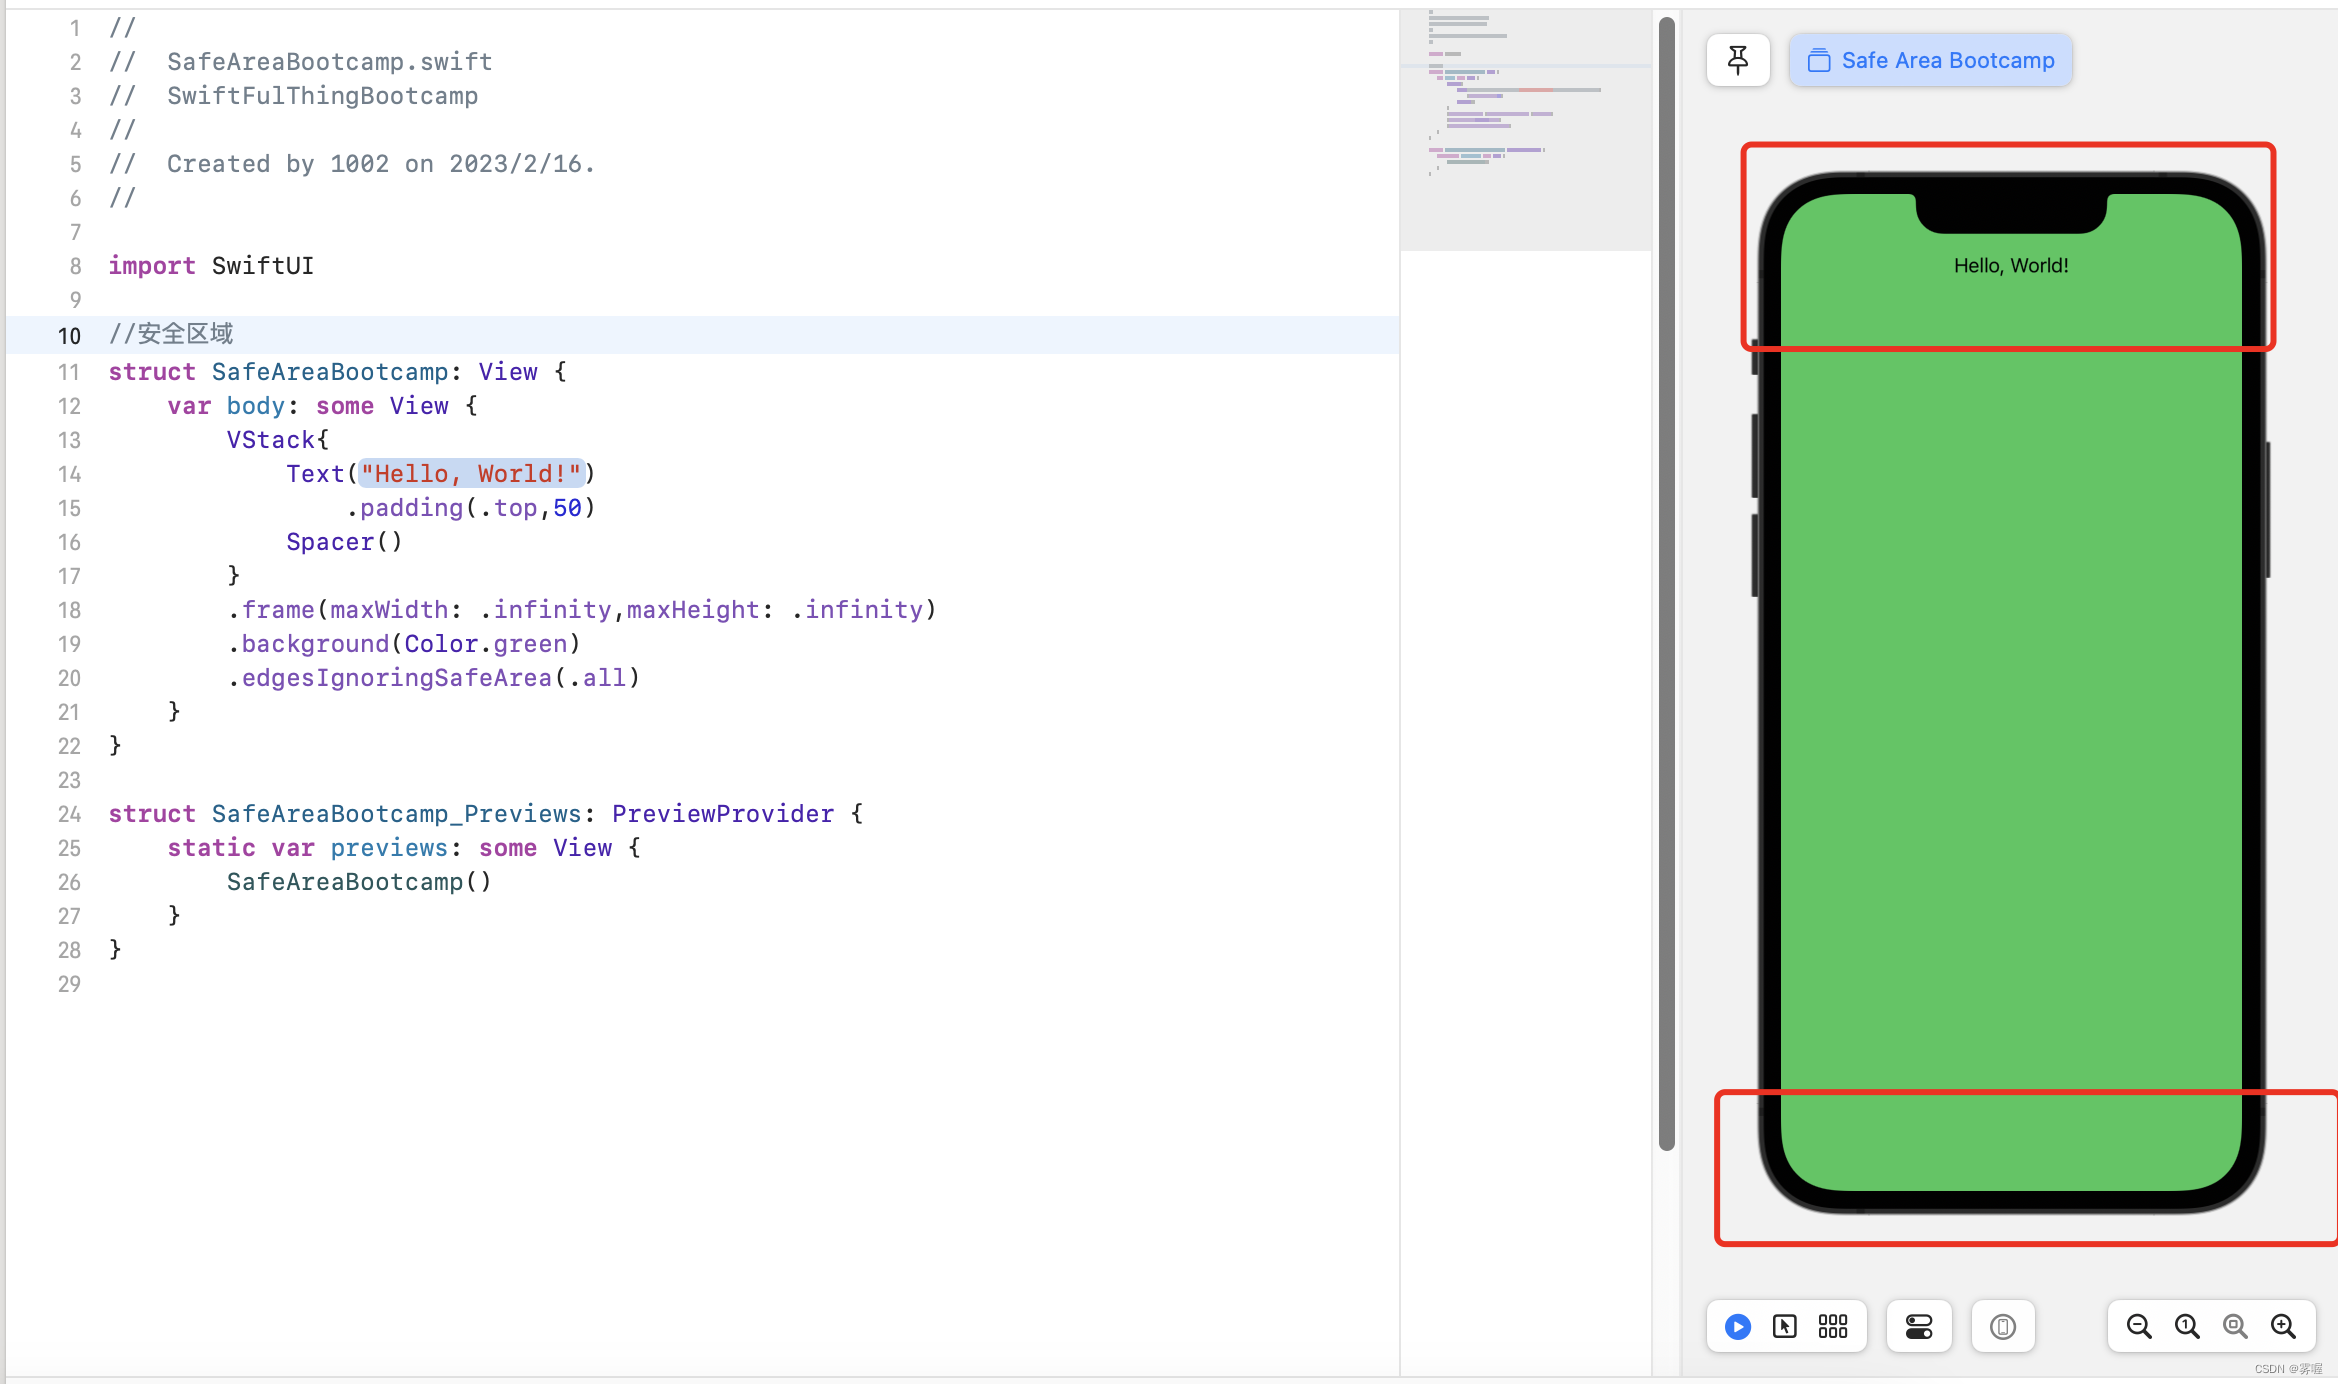This screenshot has width=2338, height=1384.
Task: Click the "Hello, World!" string literal
Action: coord(471,474)
